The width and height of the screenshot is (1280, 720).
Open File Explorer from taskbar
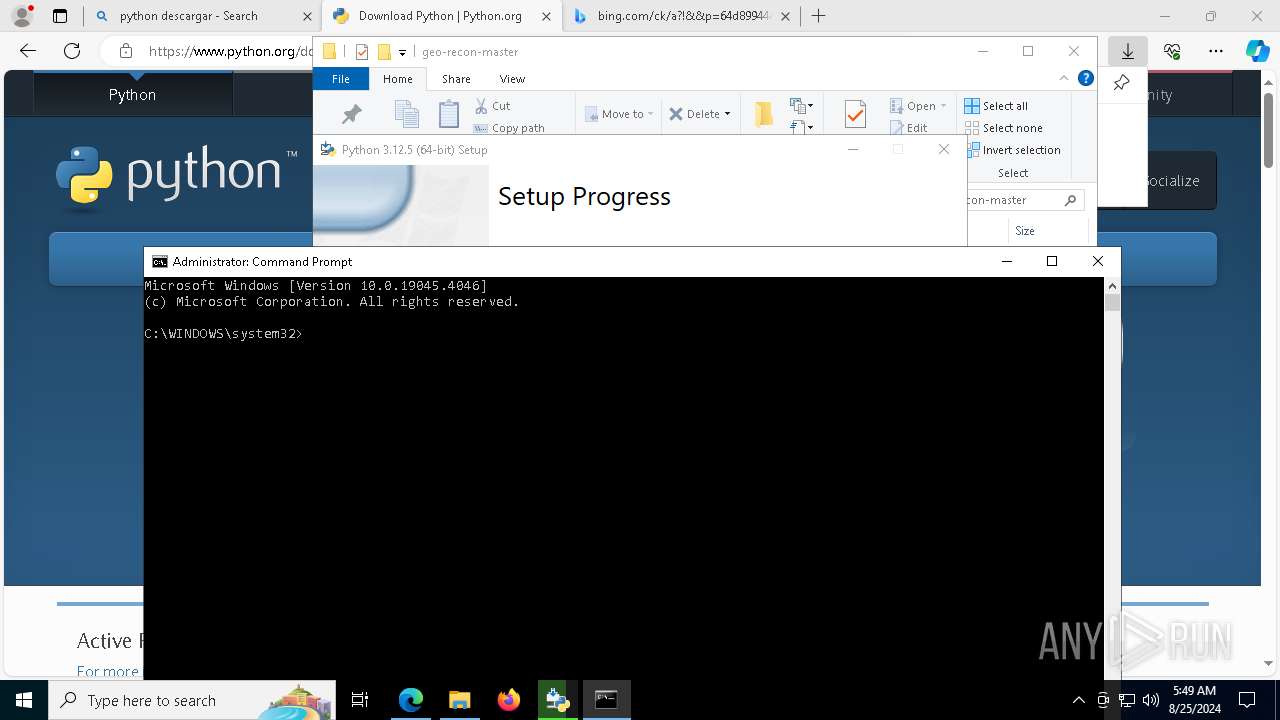(459, 700)
